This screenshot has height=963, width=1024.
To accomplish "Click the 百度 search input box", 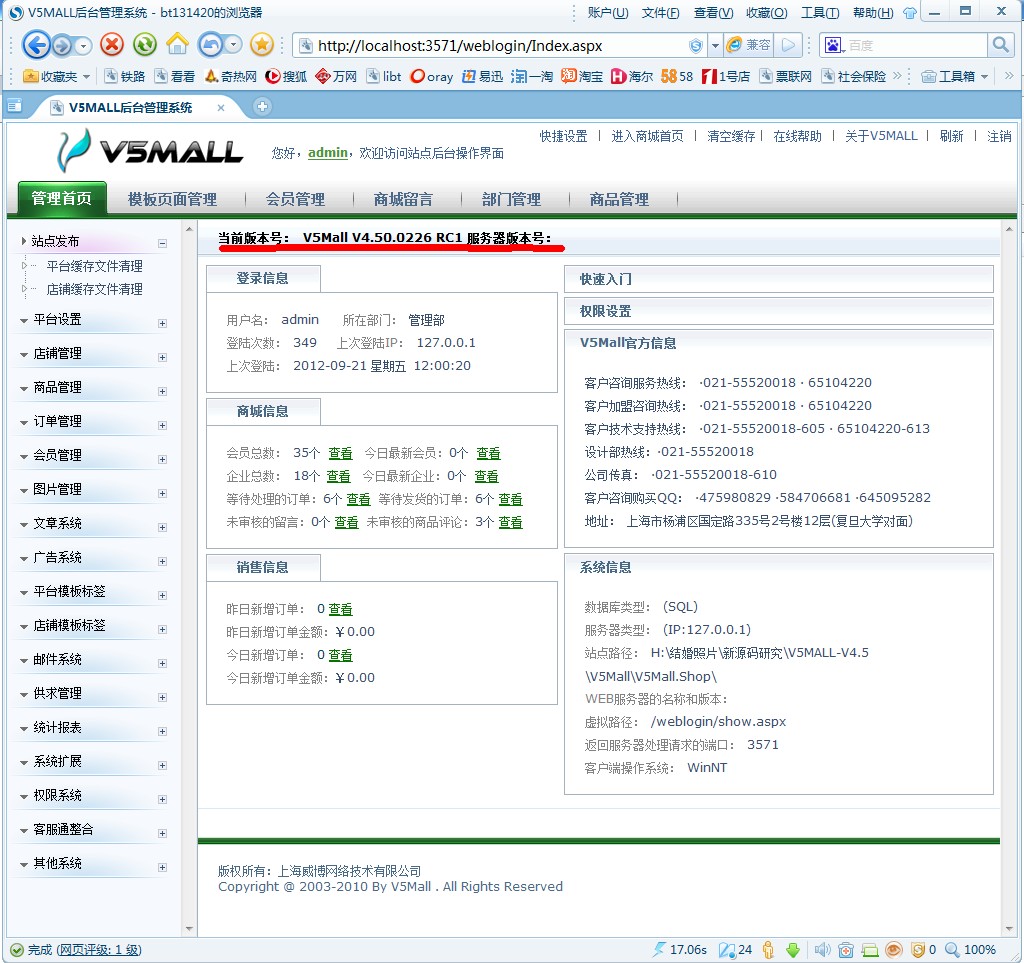I will (x=916, y=45).
